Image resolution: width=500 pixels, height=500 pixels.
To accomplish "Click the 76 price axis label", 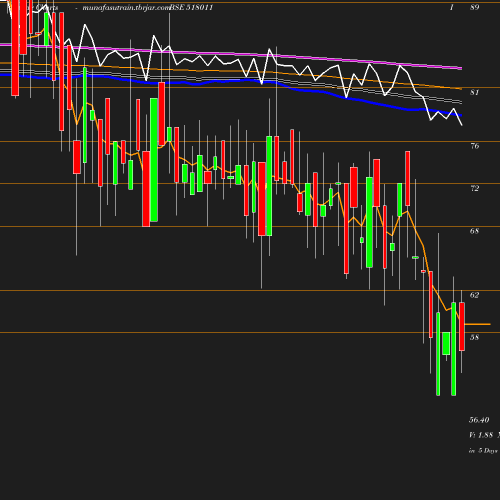I will click(474, 146).
